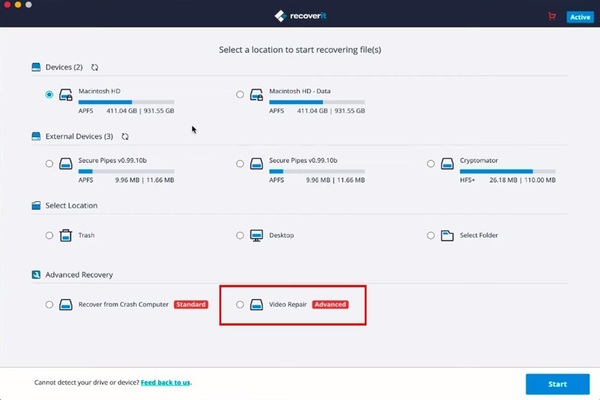Screen dimensions: 600x400
Task: Close the Recoverit window
Action: coord(7,5)
